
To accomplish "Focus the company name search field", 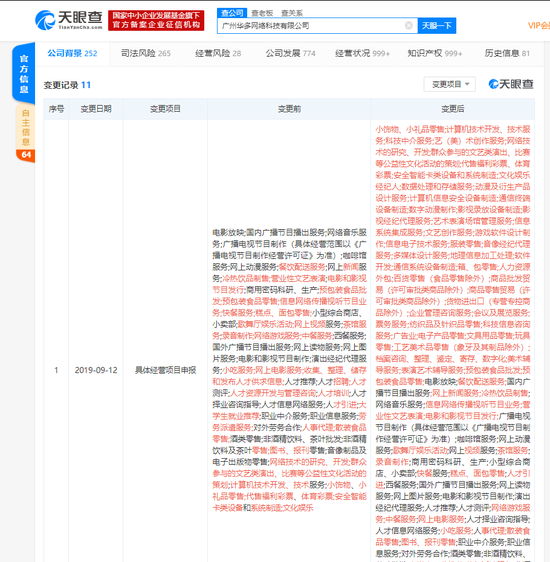I will coord(312,26).
